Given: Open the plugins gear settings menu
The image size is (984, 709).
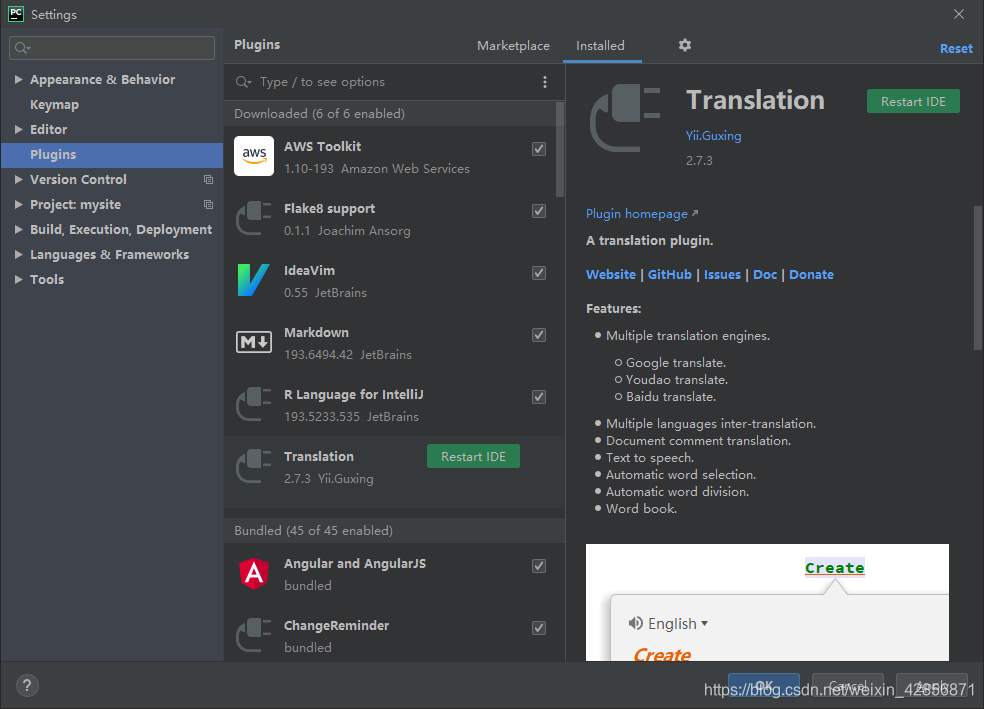Looking at the screenshot, I should (x=685, y=45).
